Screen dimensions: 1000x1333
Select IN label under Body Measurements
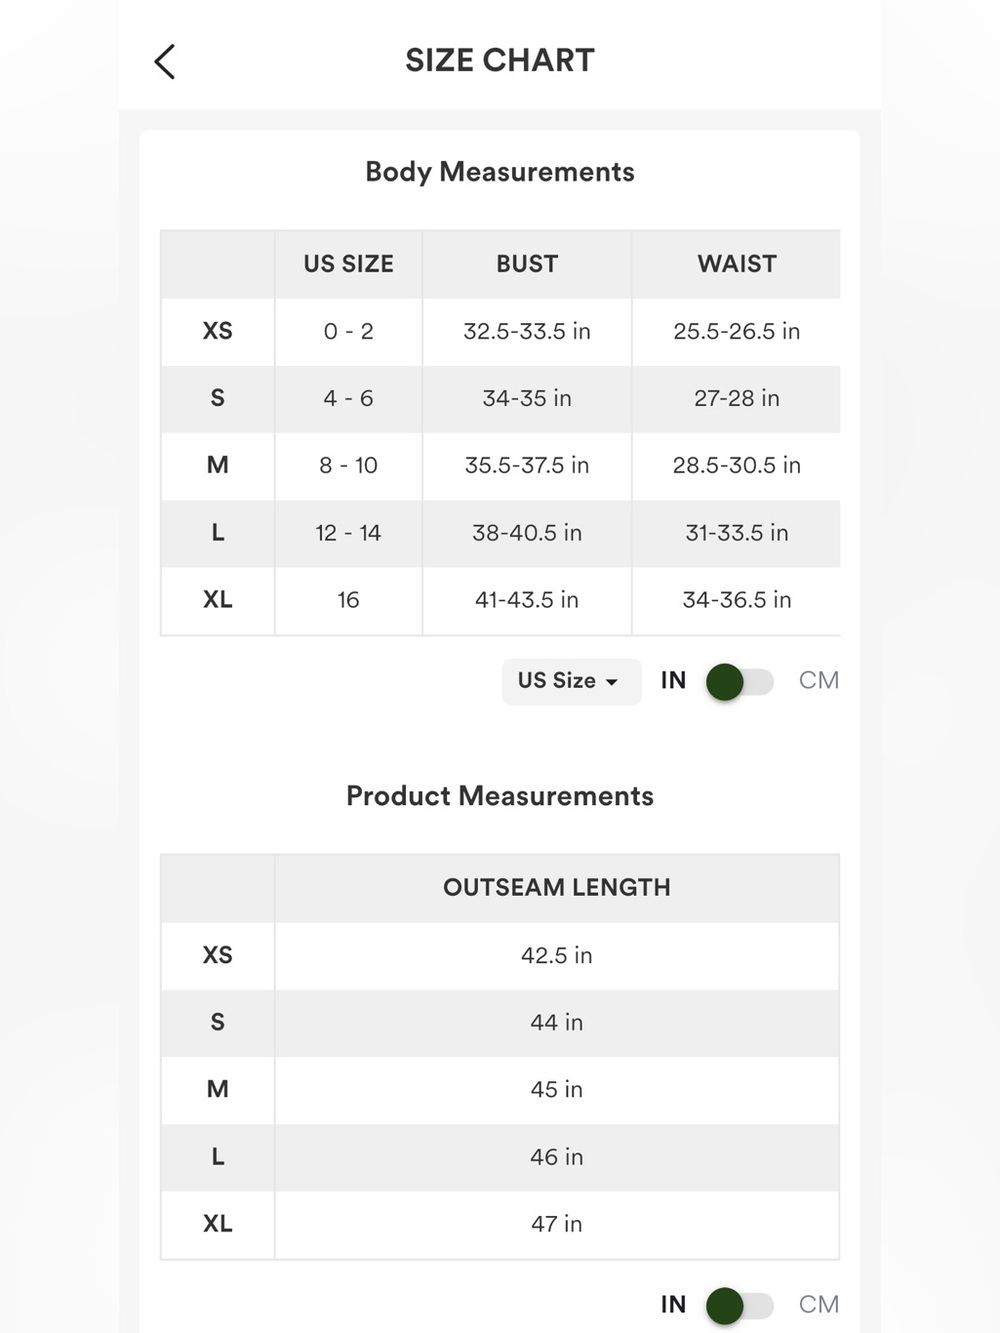[x=673, y=681]
